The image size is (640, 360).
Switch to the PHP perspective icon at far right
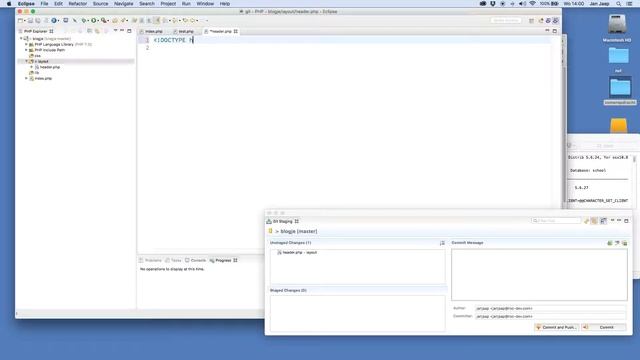pos(556,20)
